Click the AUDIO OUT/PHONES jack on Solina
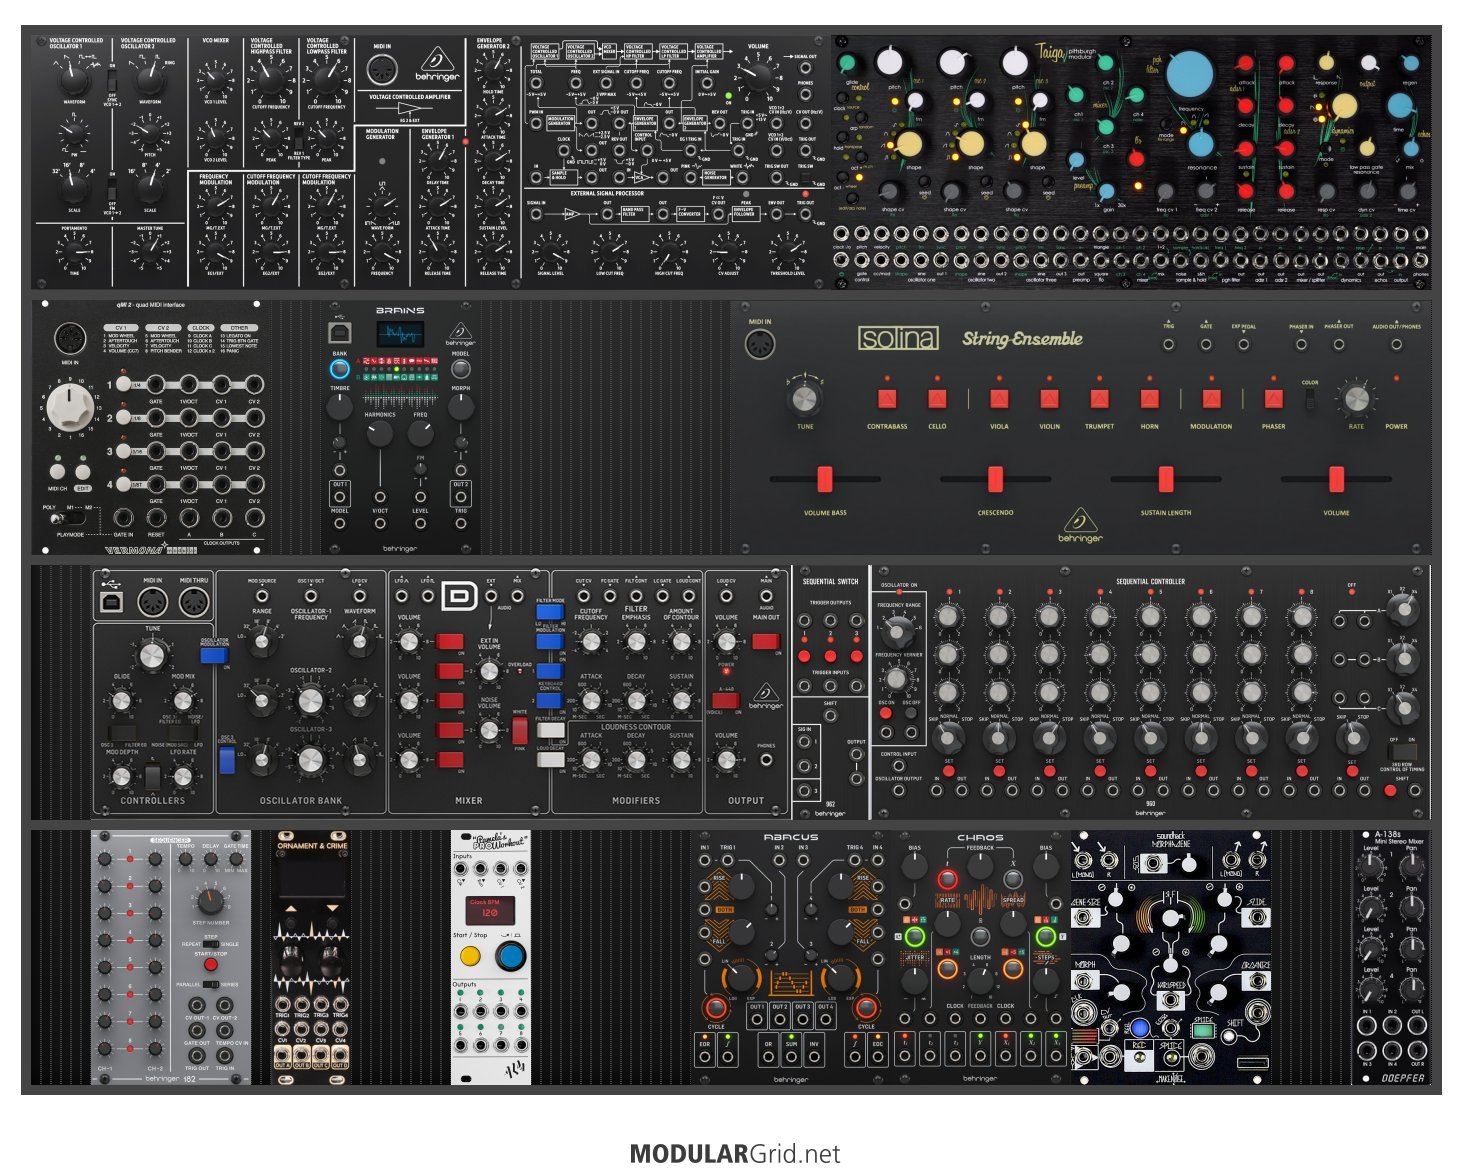1472x1175 pixels. point(1397,345)
